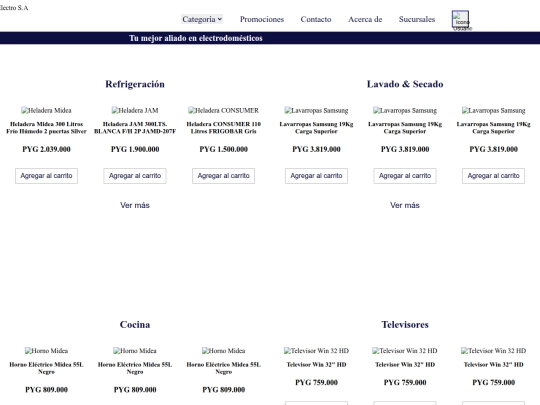Add the last Lavarropas Samsung to cart
Image resolution: width=540 pixels, height=405 pixels.
(x=494, y=176)
